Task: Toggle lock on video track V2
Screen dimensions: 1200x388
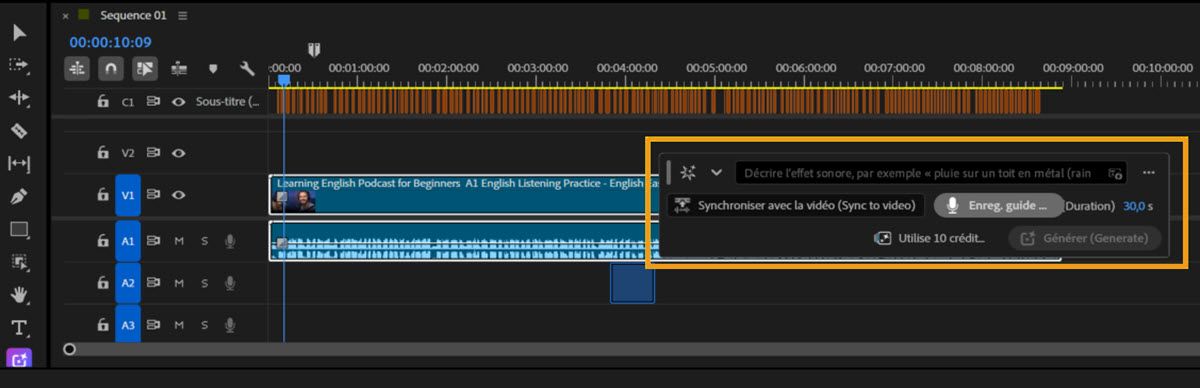Action: 102,153
